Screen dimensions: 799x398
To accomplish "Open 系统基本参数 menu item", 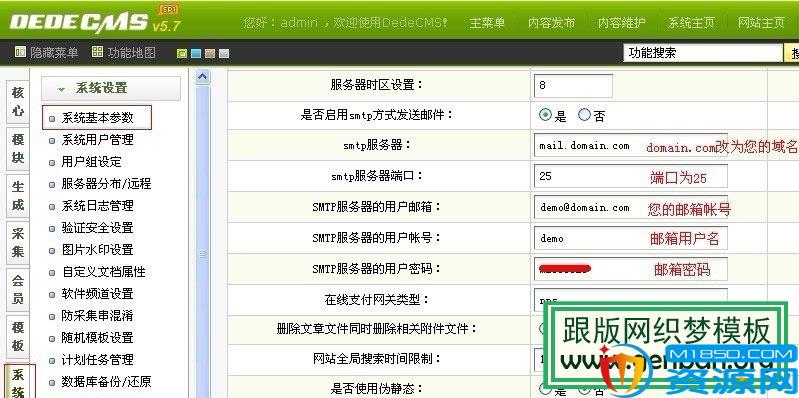I will click(x=97, y=118).
